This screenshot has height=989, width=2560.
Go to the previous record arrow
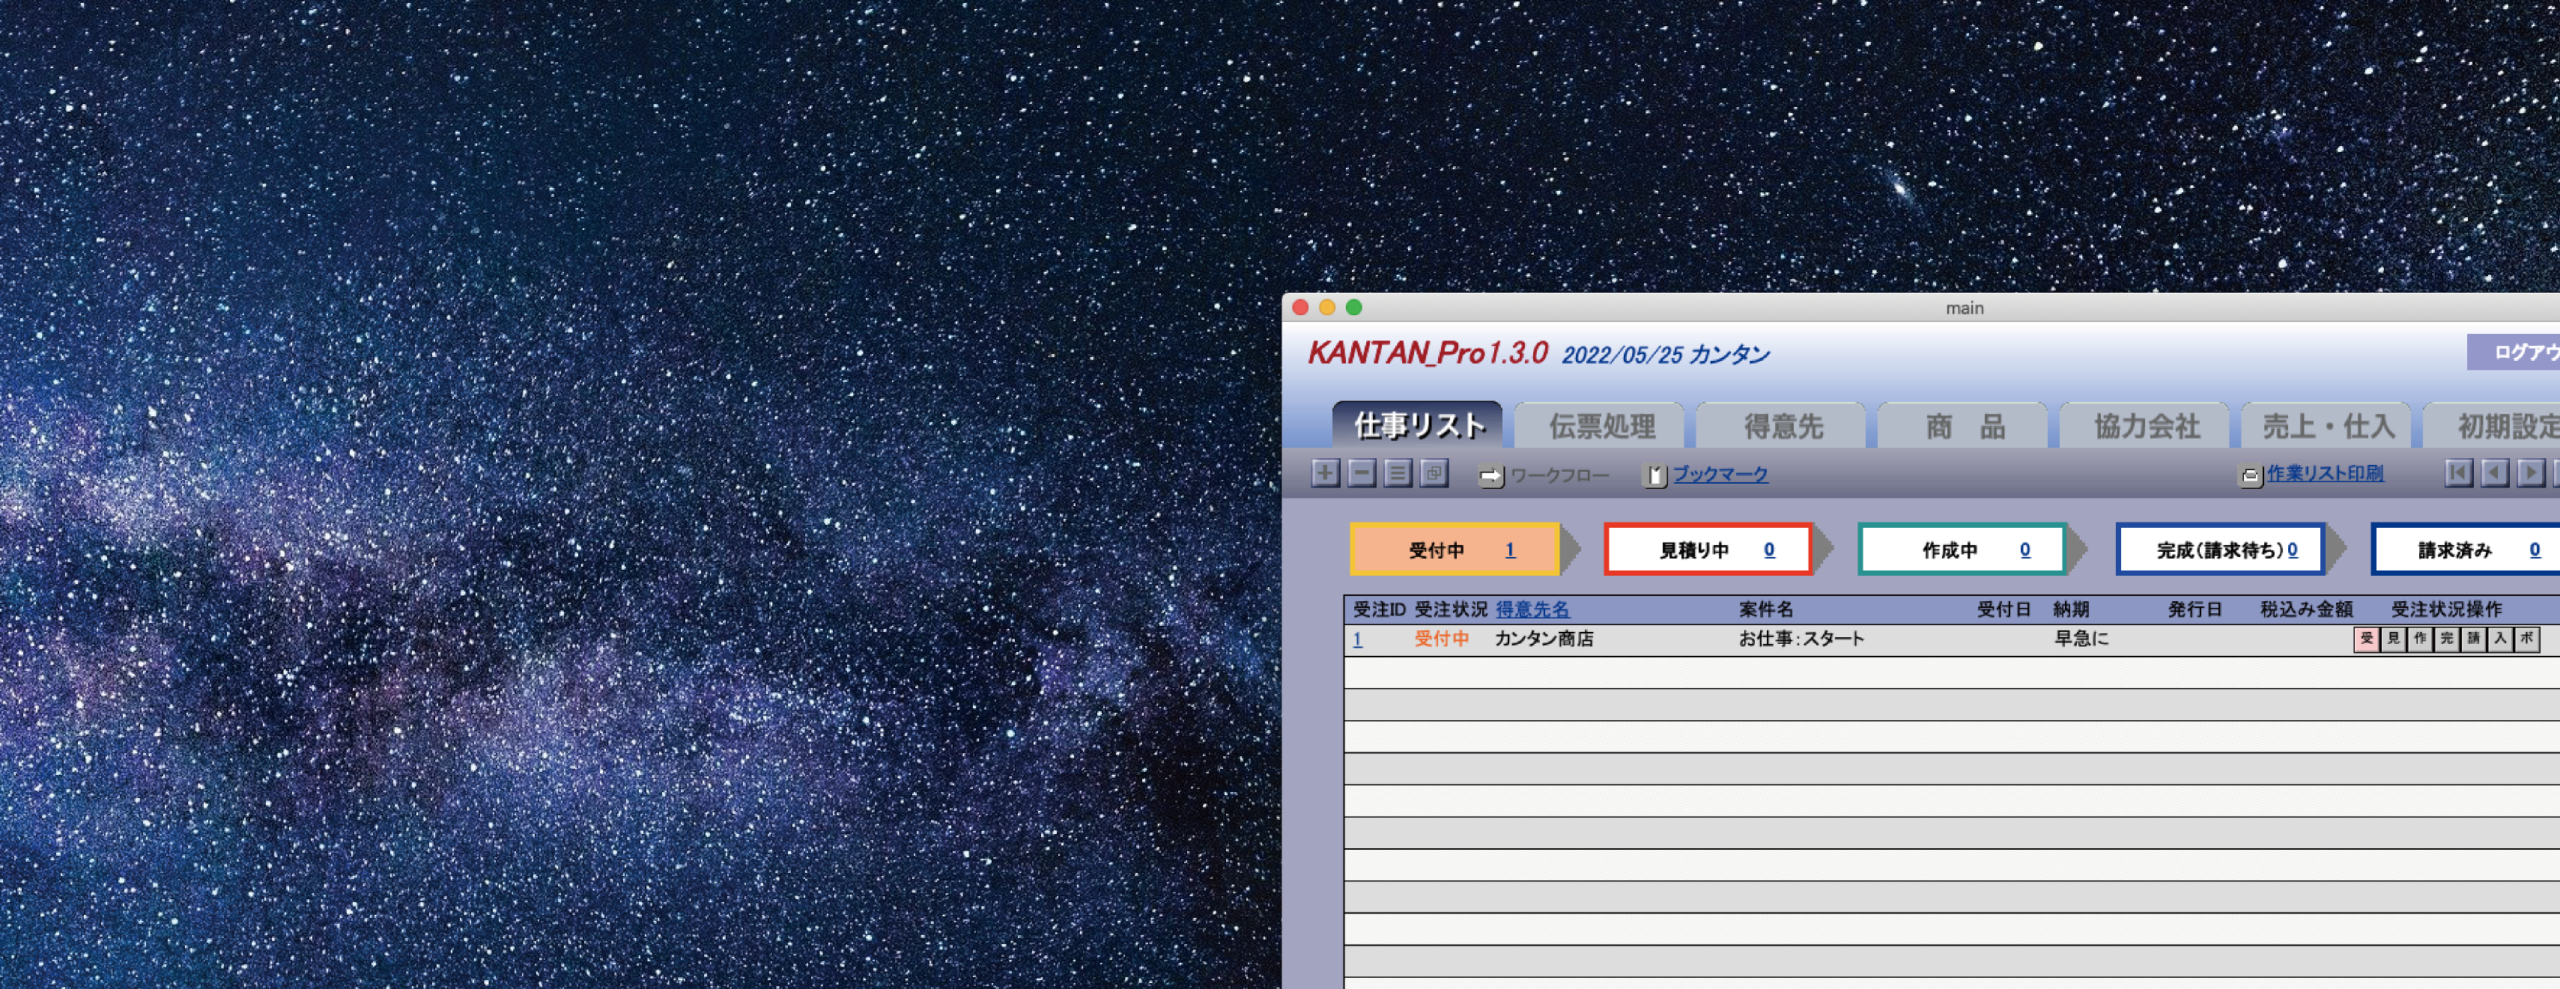pos(2495,473)
